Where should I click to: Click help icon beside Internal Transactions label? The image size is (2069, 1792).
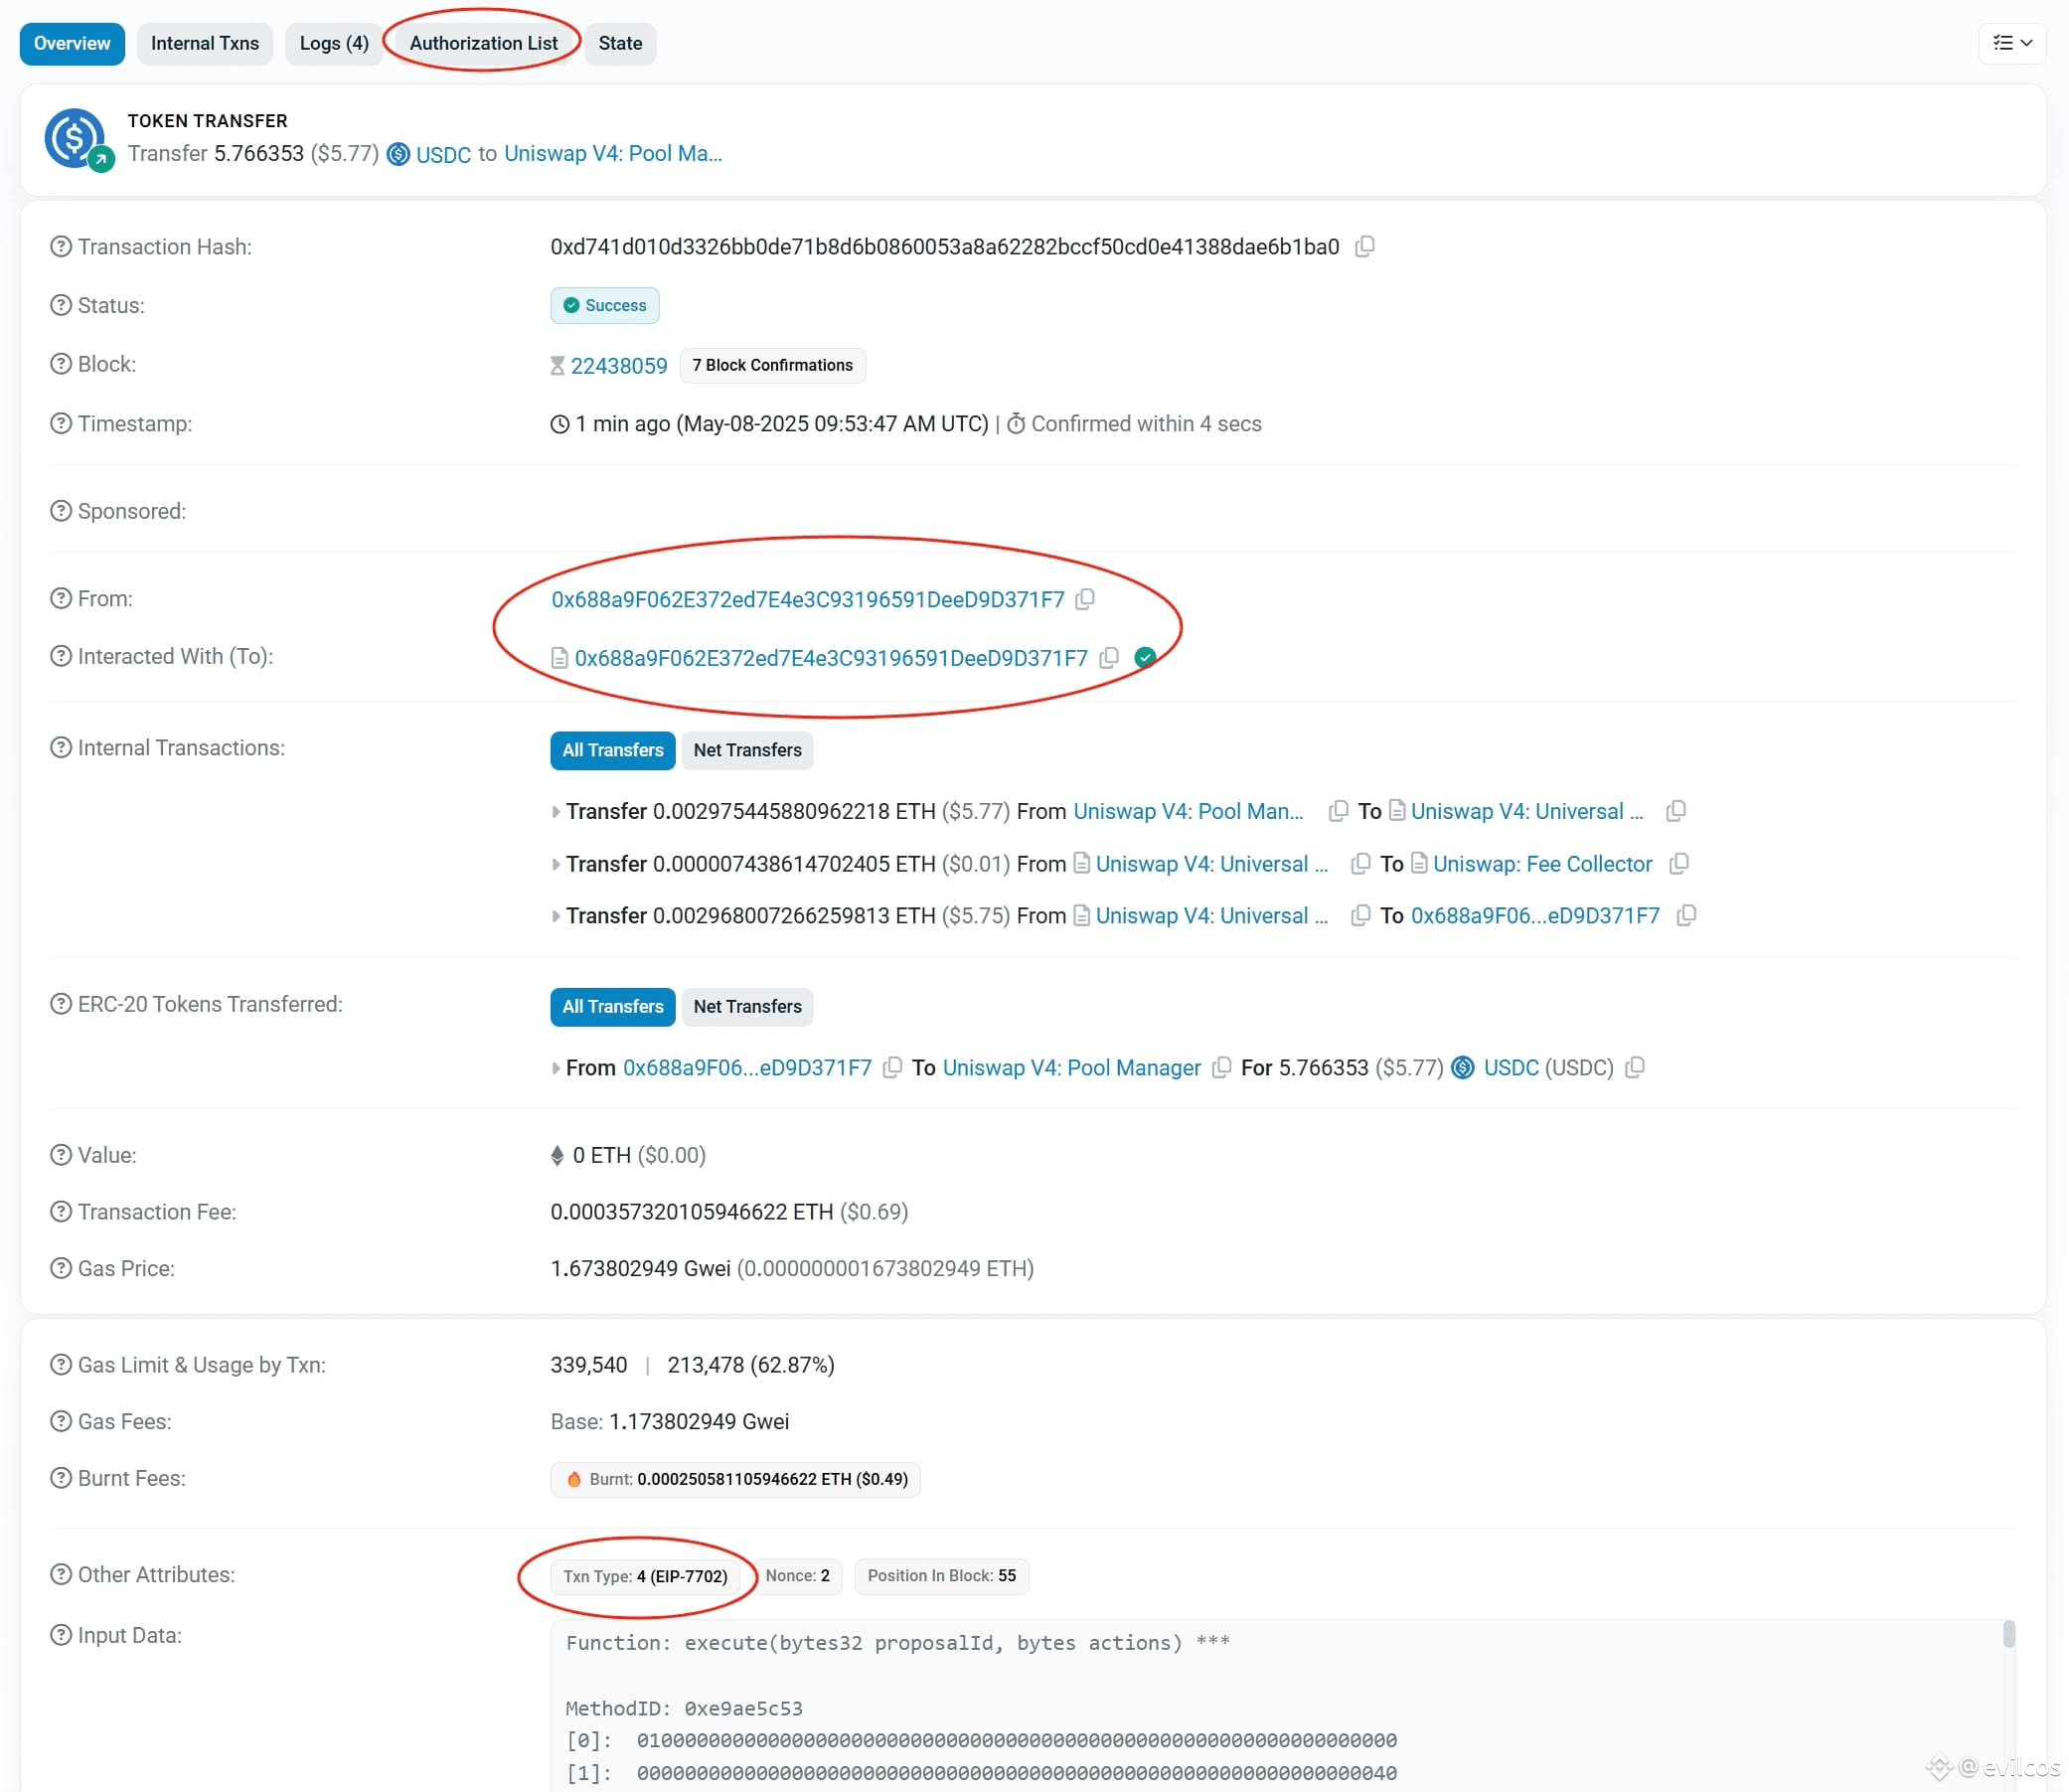point(61,748)
